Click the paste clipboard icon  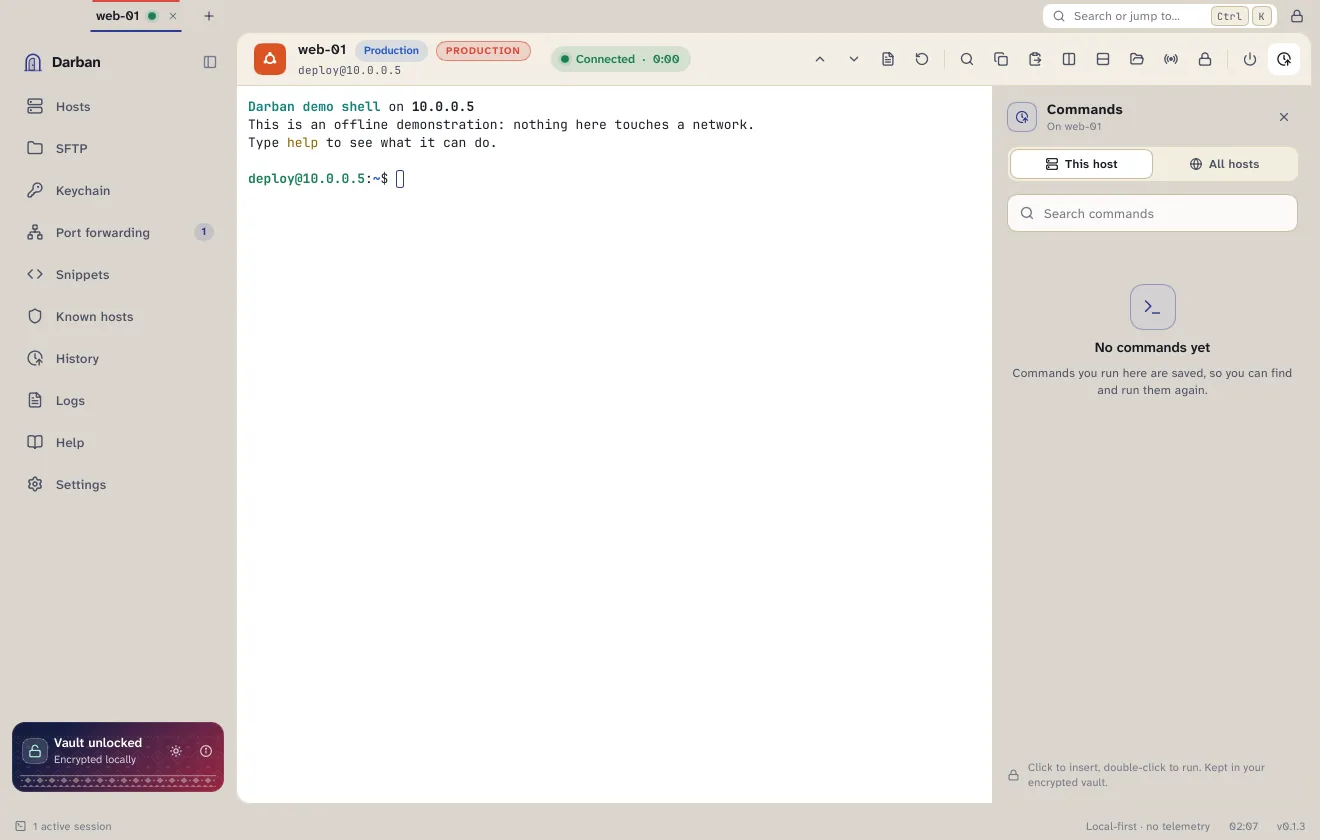click(x=1035, y=59)
